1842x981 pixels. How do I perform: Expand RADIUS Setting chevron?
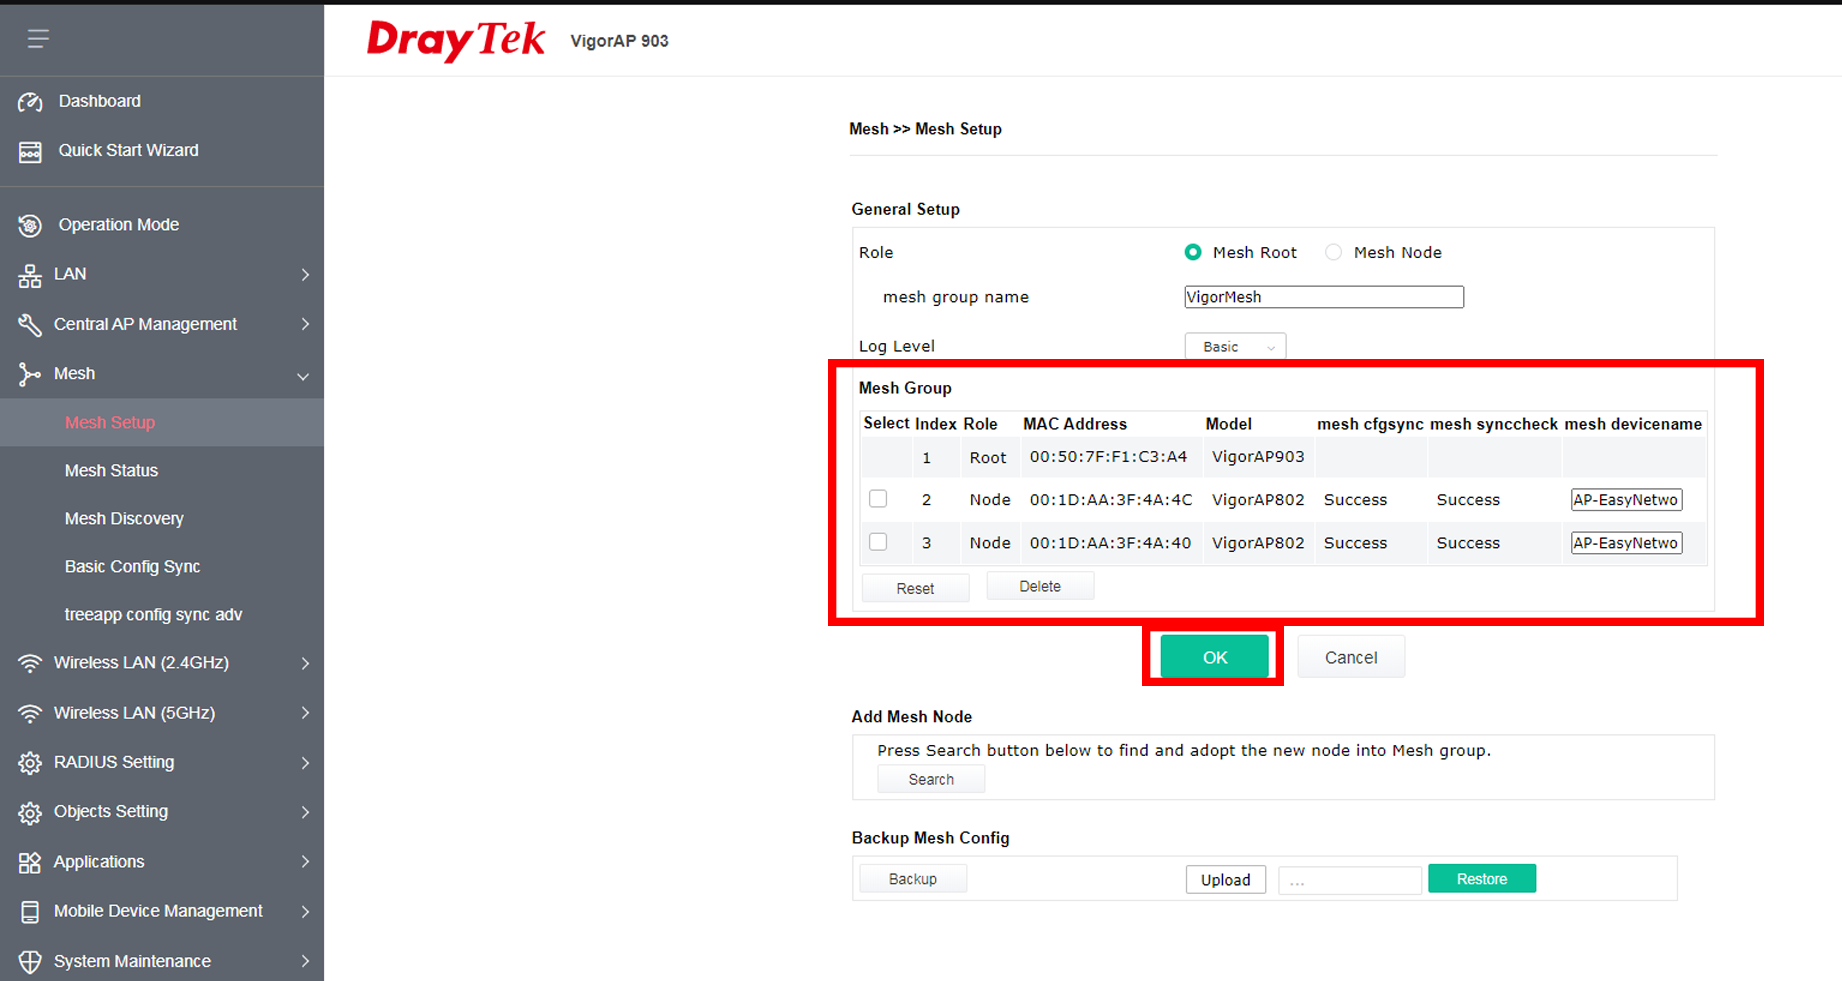point(305,763)
